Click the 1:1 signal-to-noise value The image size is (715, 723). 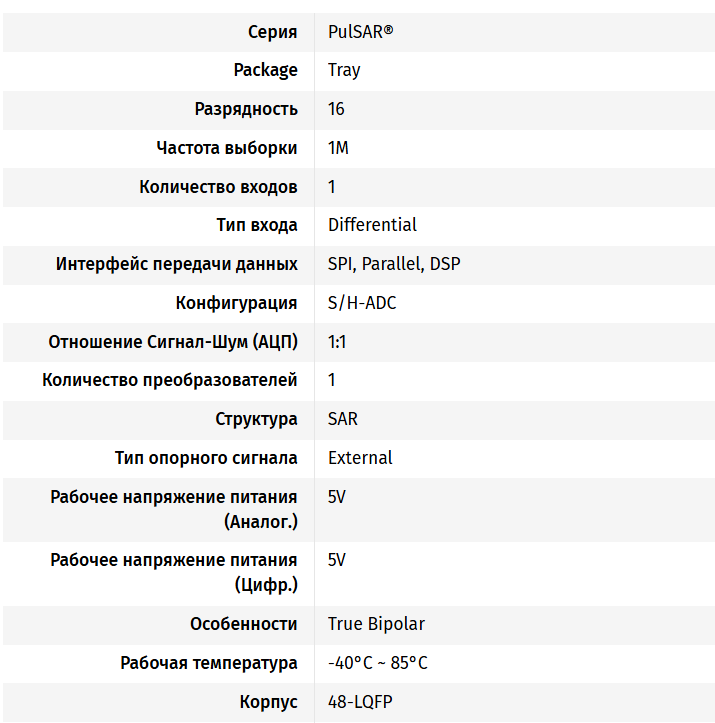[337, 342]
